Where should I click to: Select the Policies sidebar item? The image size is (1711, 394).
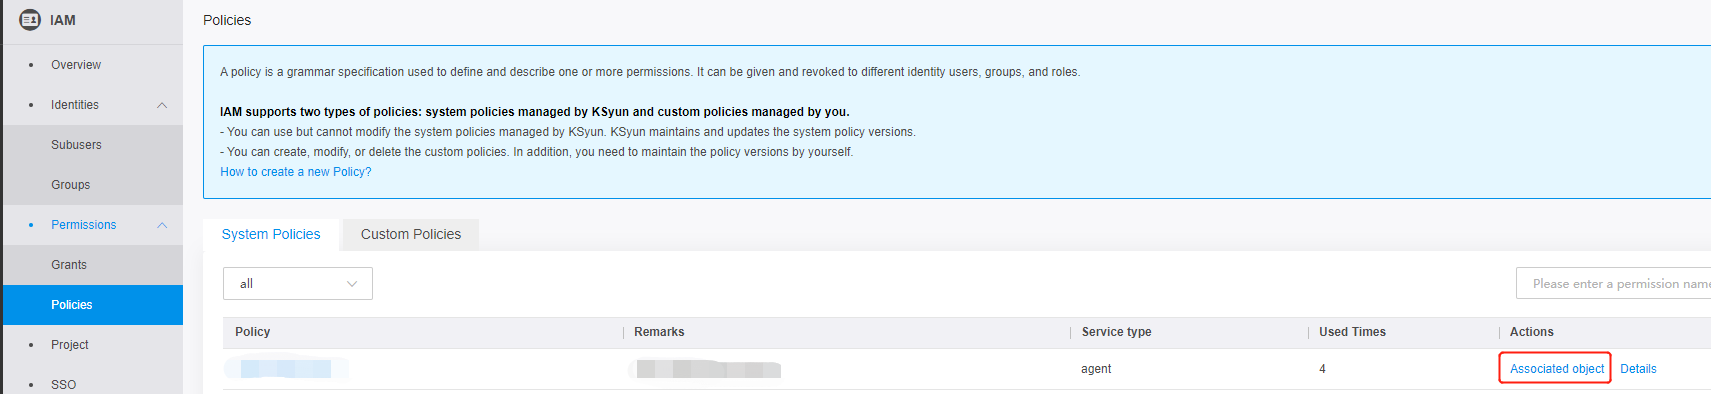click(x=92, y=305)
